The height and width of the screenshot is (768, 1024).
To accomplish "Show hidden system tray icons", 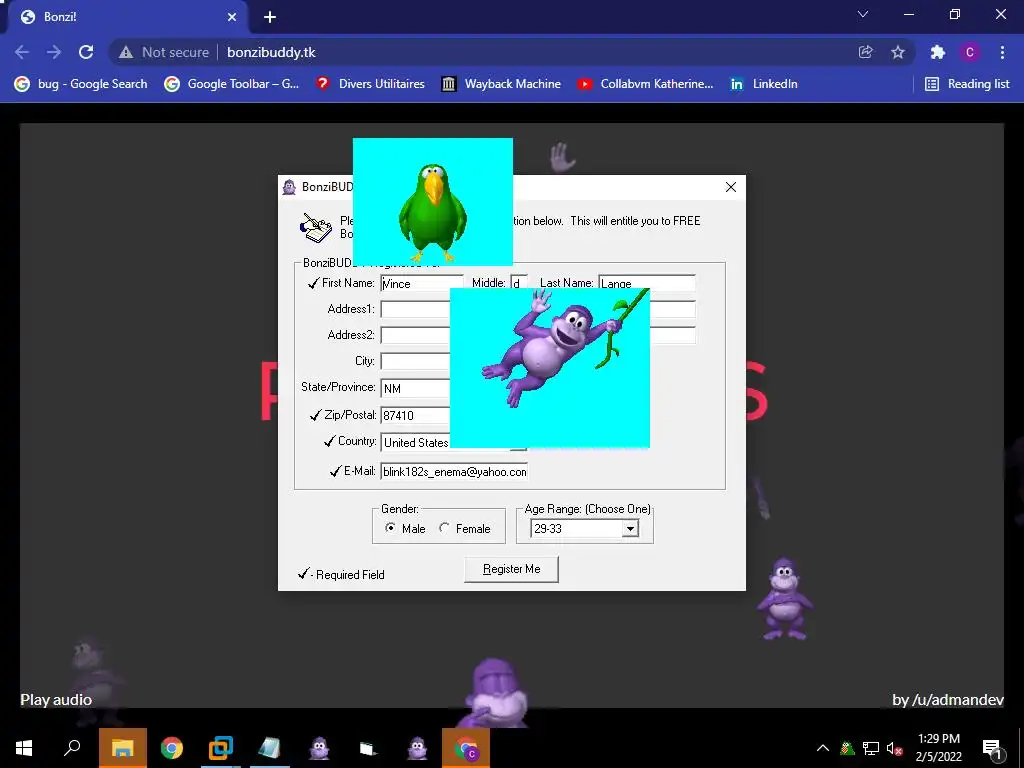I will point(823,748).
